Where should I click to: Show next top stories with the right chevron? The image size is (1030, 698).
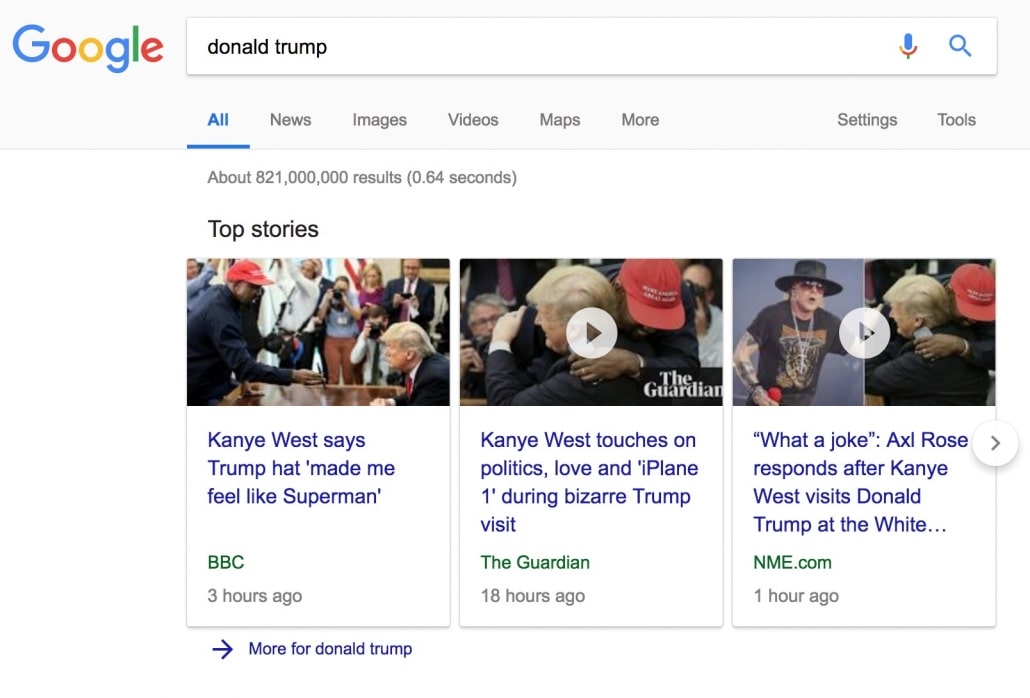pyautogui.click(x=995, y=443)
